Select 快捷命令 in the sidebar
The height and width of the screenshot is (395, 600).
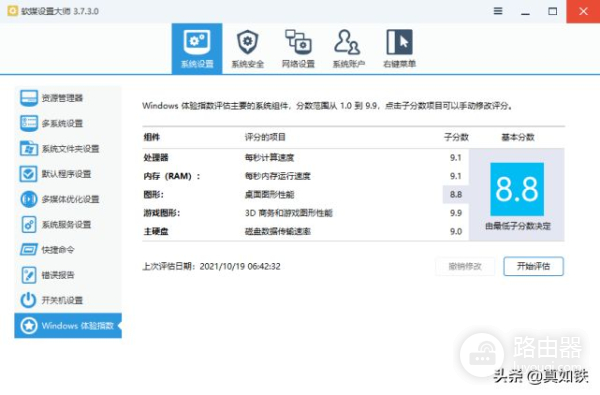point(68,250)
